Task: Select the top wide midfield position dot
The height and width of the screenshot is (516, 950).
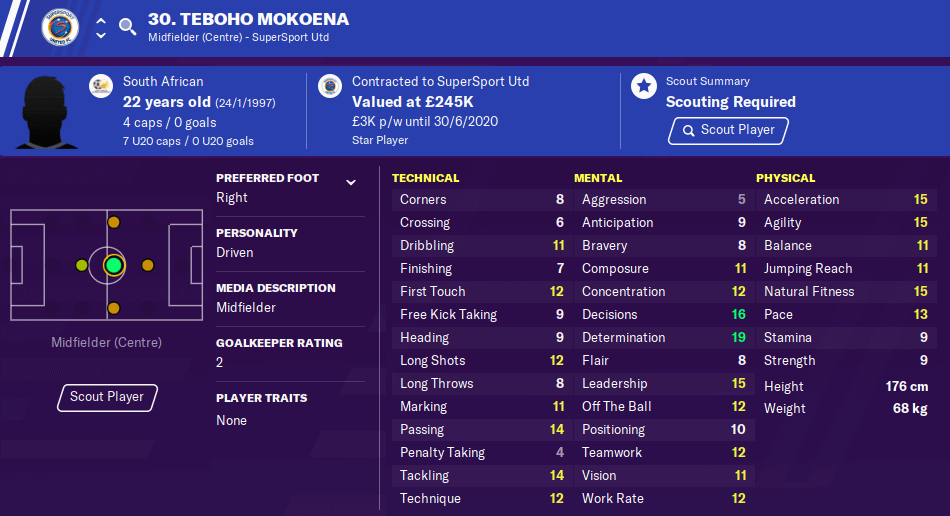Action: (x=113, y=222)
